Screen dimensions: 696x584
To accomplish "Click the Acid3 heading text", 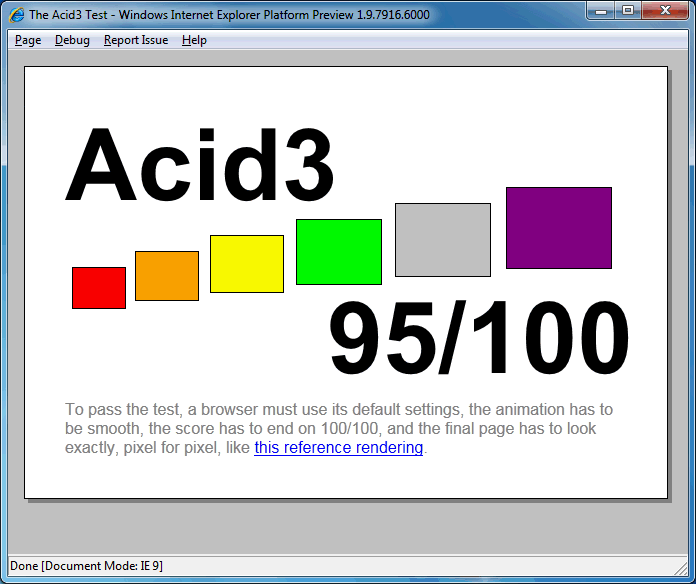I will pyautogui.click(x=200, y=166).
